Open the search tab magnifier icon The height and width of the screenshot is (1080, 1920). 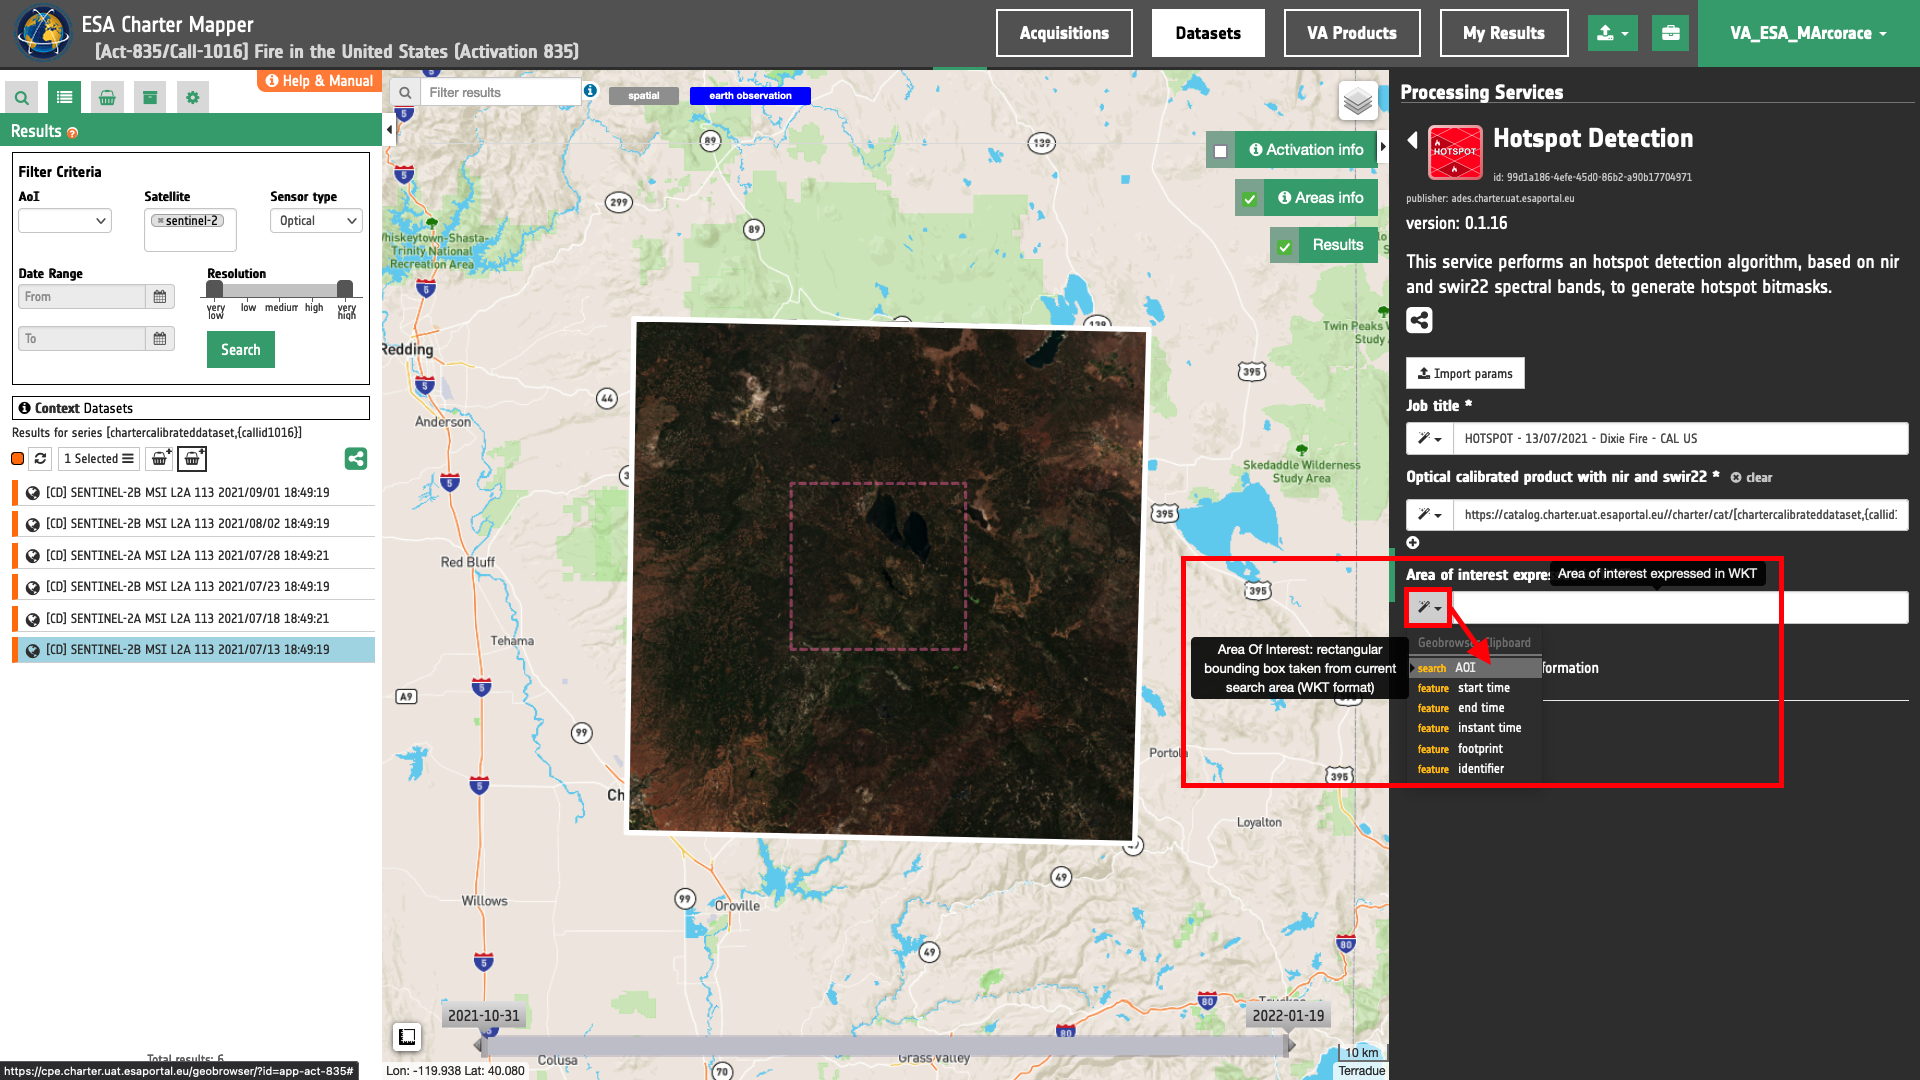(22, 97)
